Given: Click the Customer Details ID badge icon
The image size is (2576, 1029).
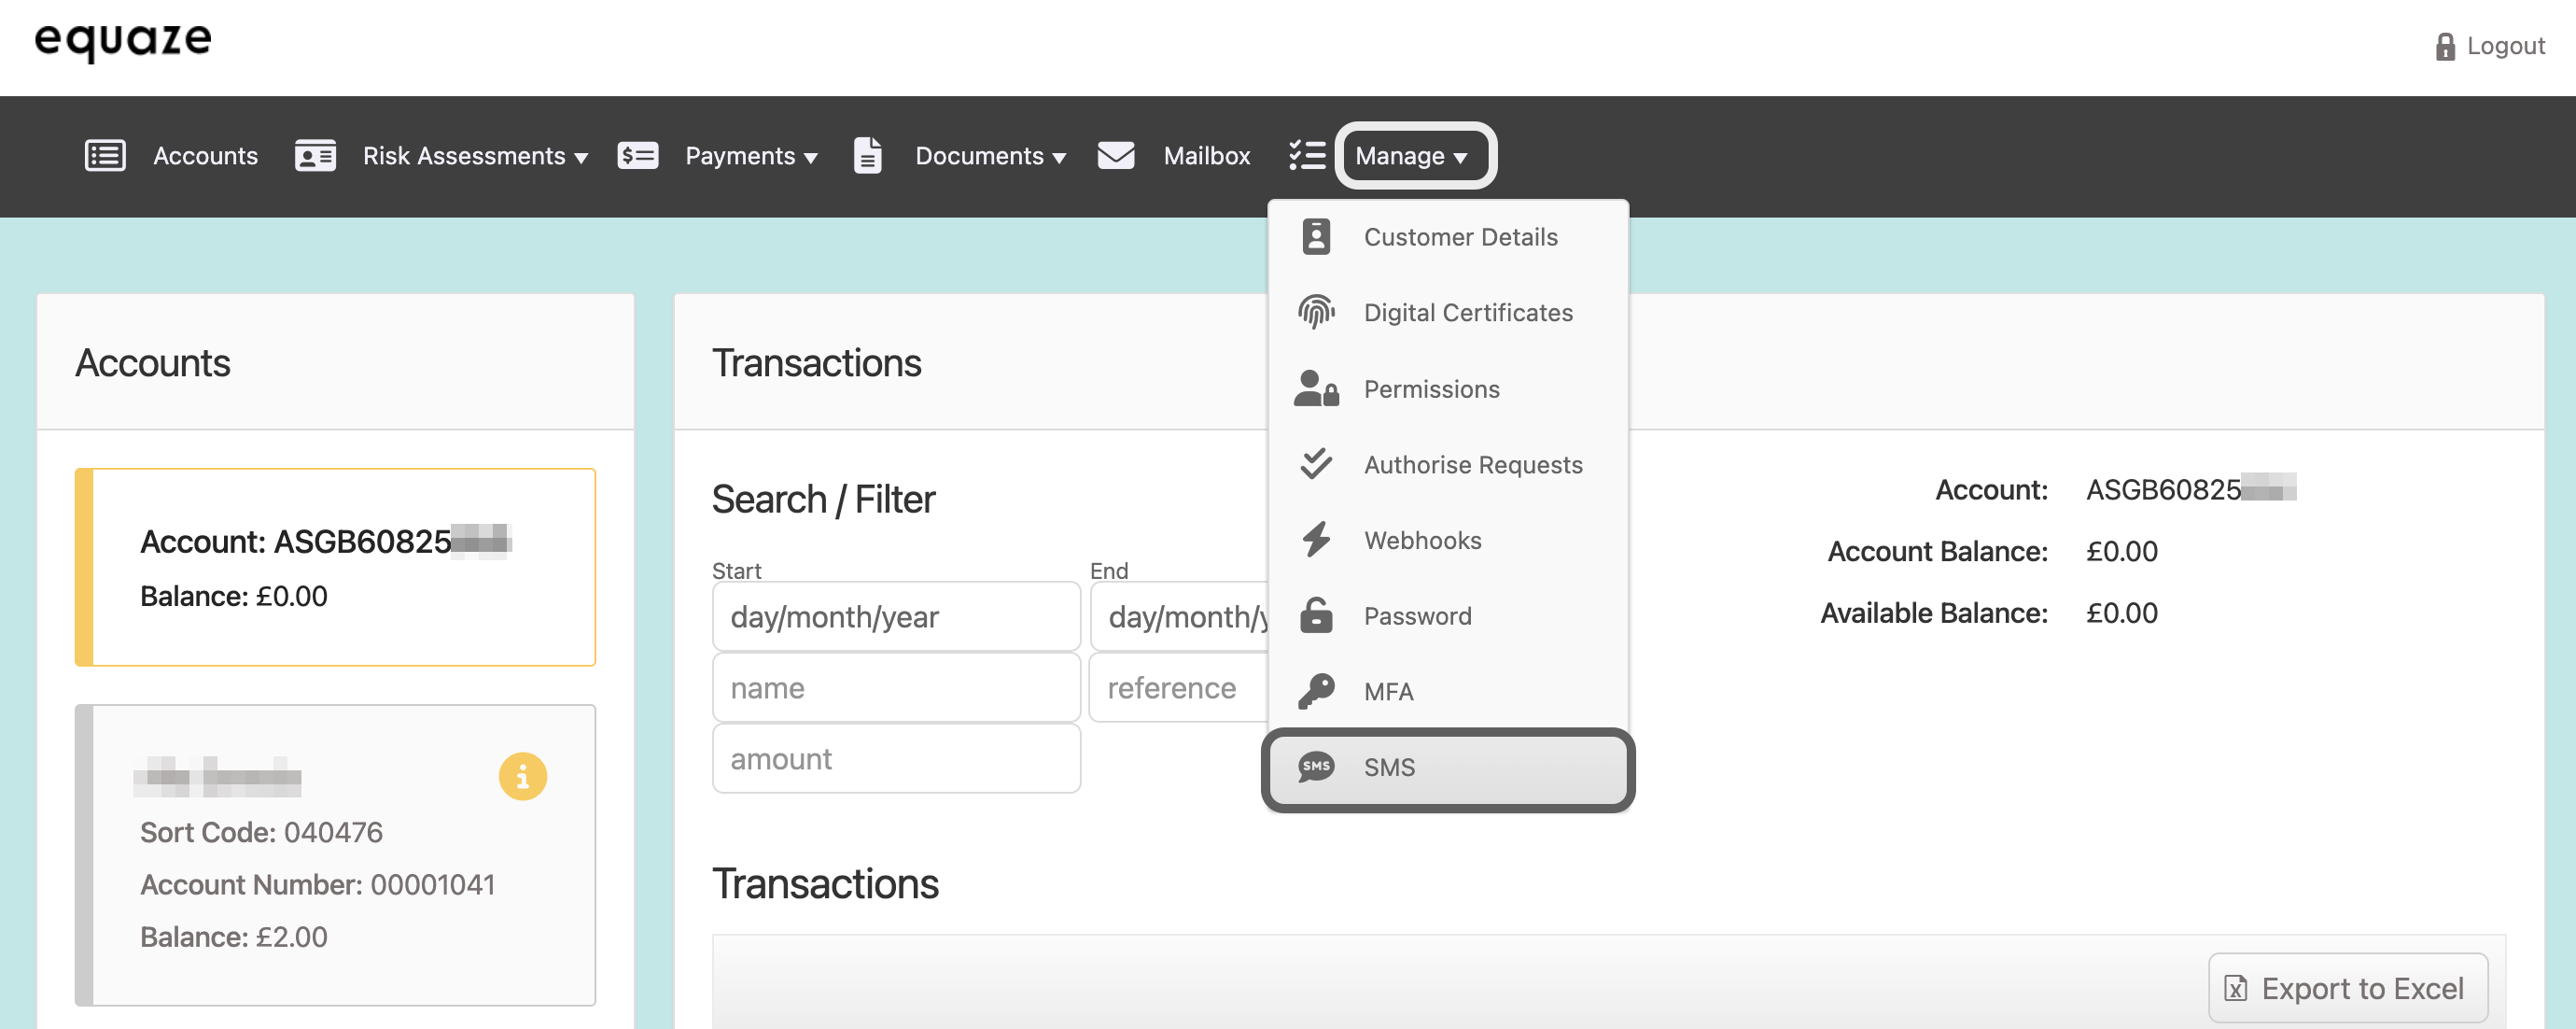Looking at the screenshot, I should 1316,237.
